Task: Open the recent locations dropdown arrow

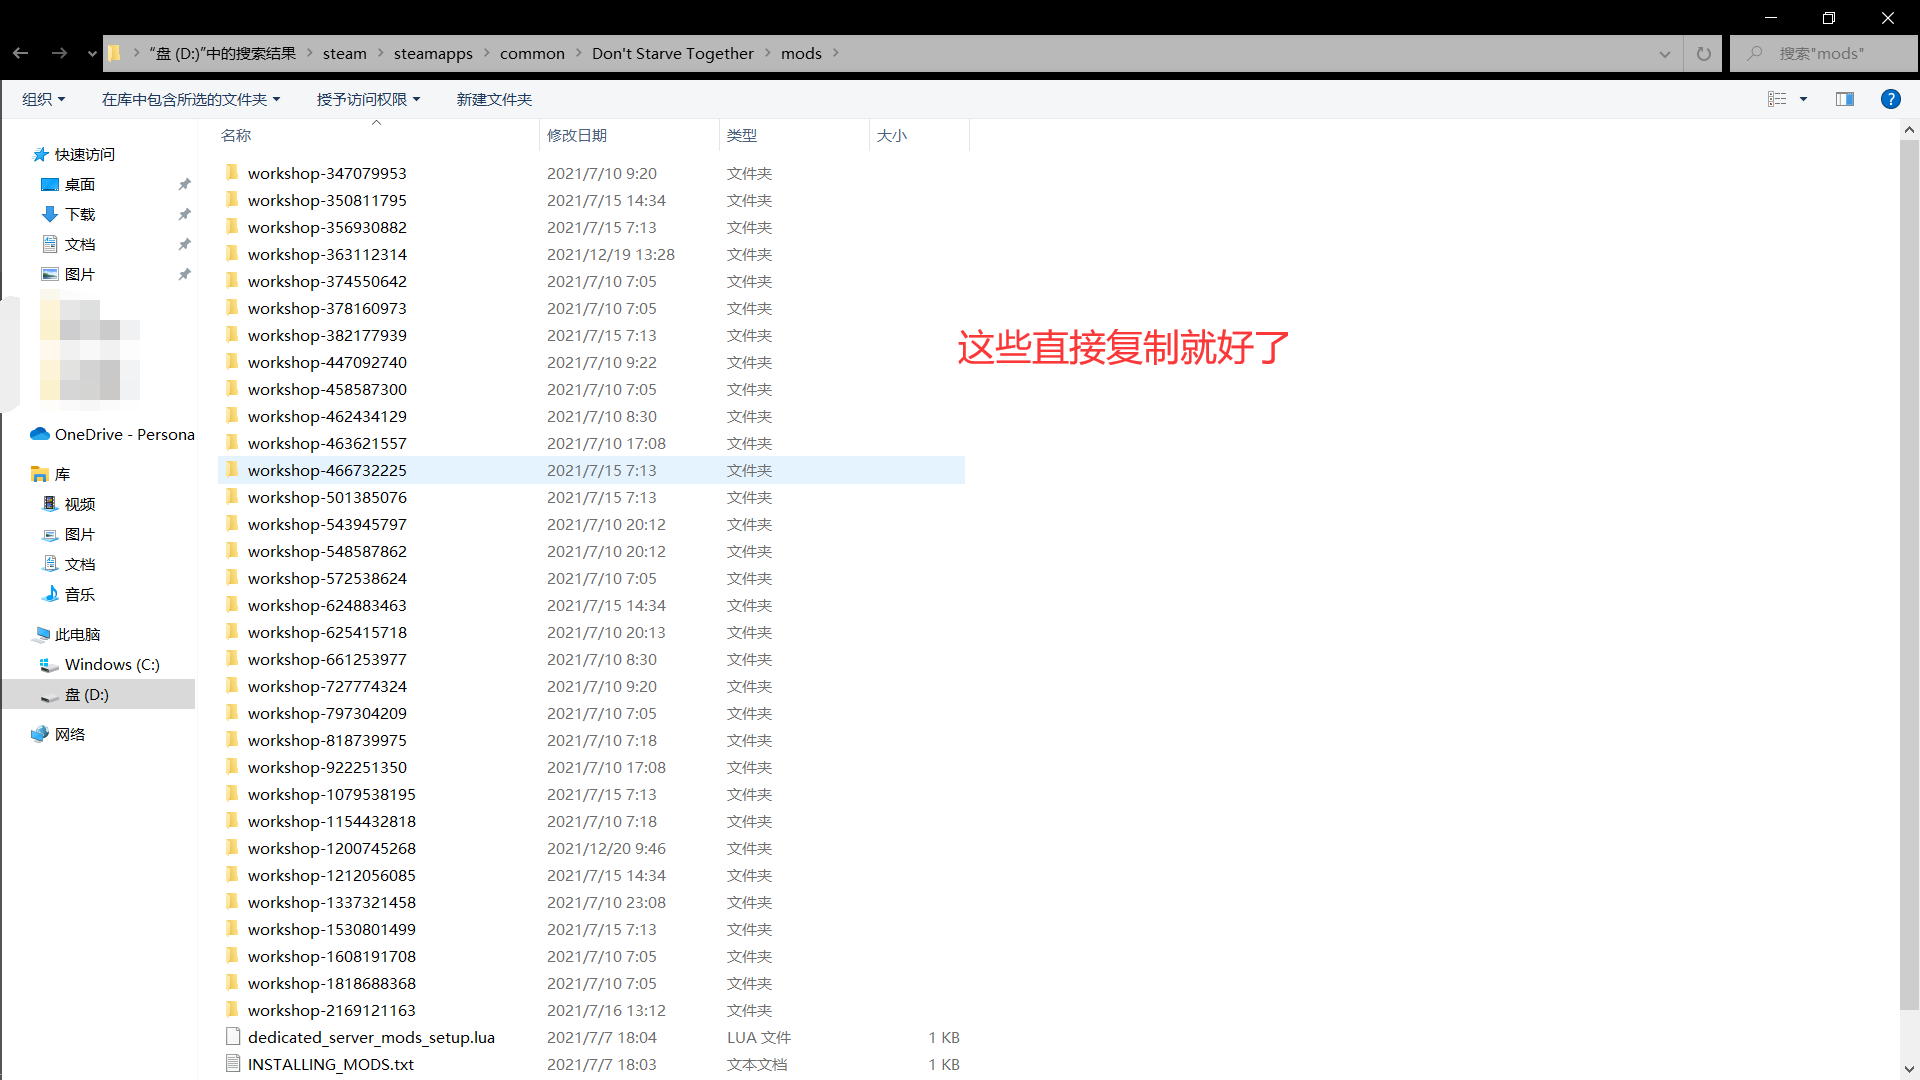Action: 92,54
